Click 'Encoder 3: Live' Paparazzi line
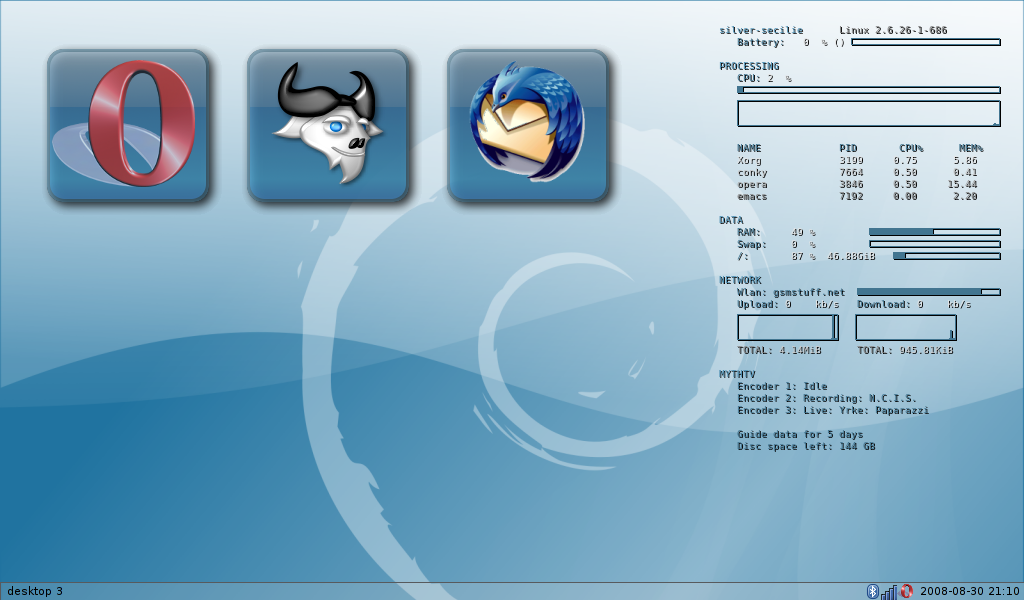Screen dimensions: 1024x600 (833, 411)
